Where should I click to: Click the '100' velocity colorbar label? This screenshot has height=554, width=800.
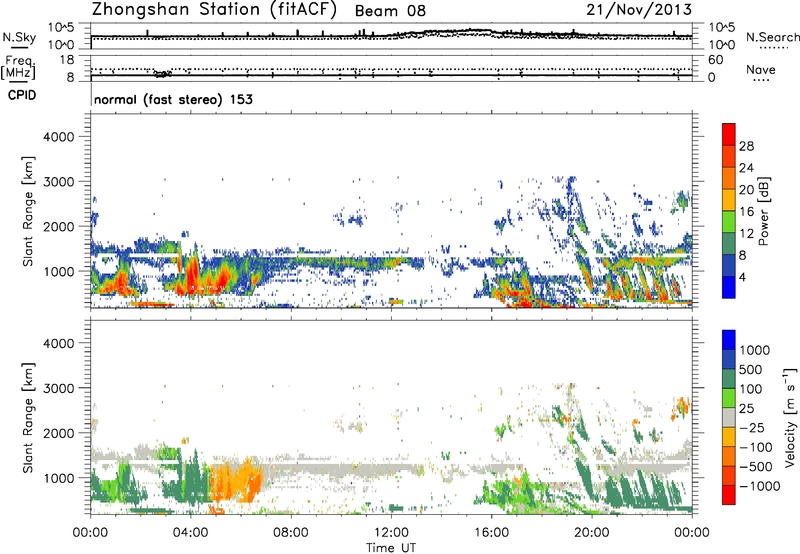tap(751, 389)
